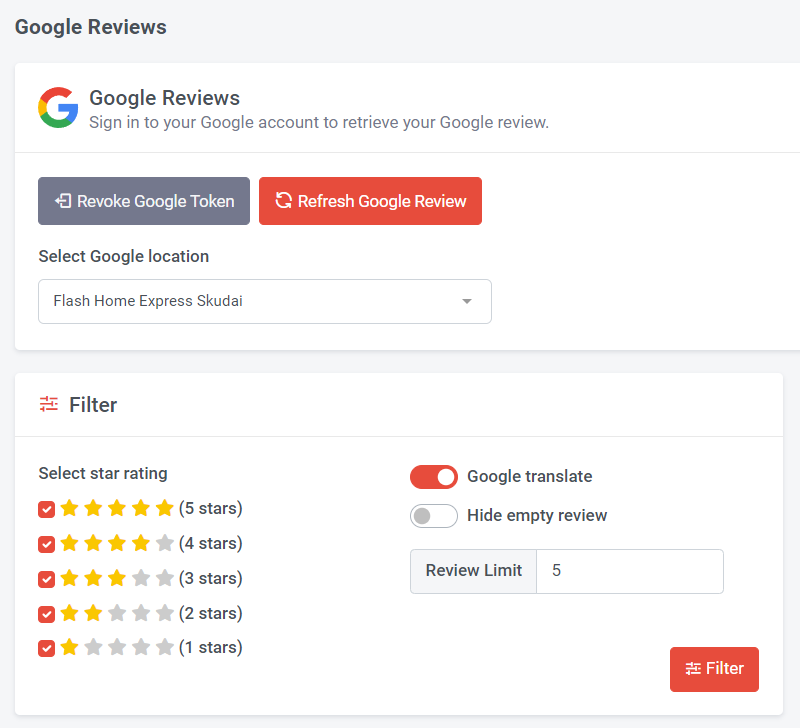
Task: Uncheck the 2 stars checkbox
Action: (46, 614)
